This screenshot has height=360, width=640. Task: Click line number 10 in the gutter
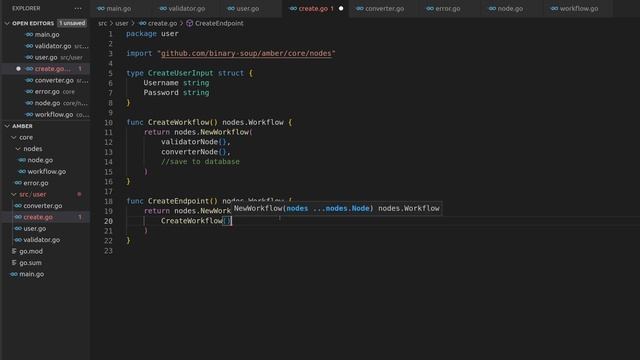(x=109, y=122)
